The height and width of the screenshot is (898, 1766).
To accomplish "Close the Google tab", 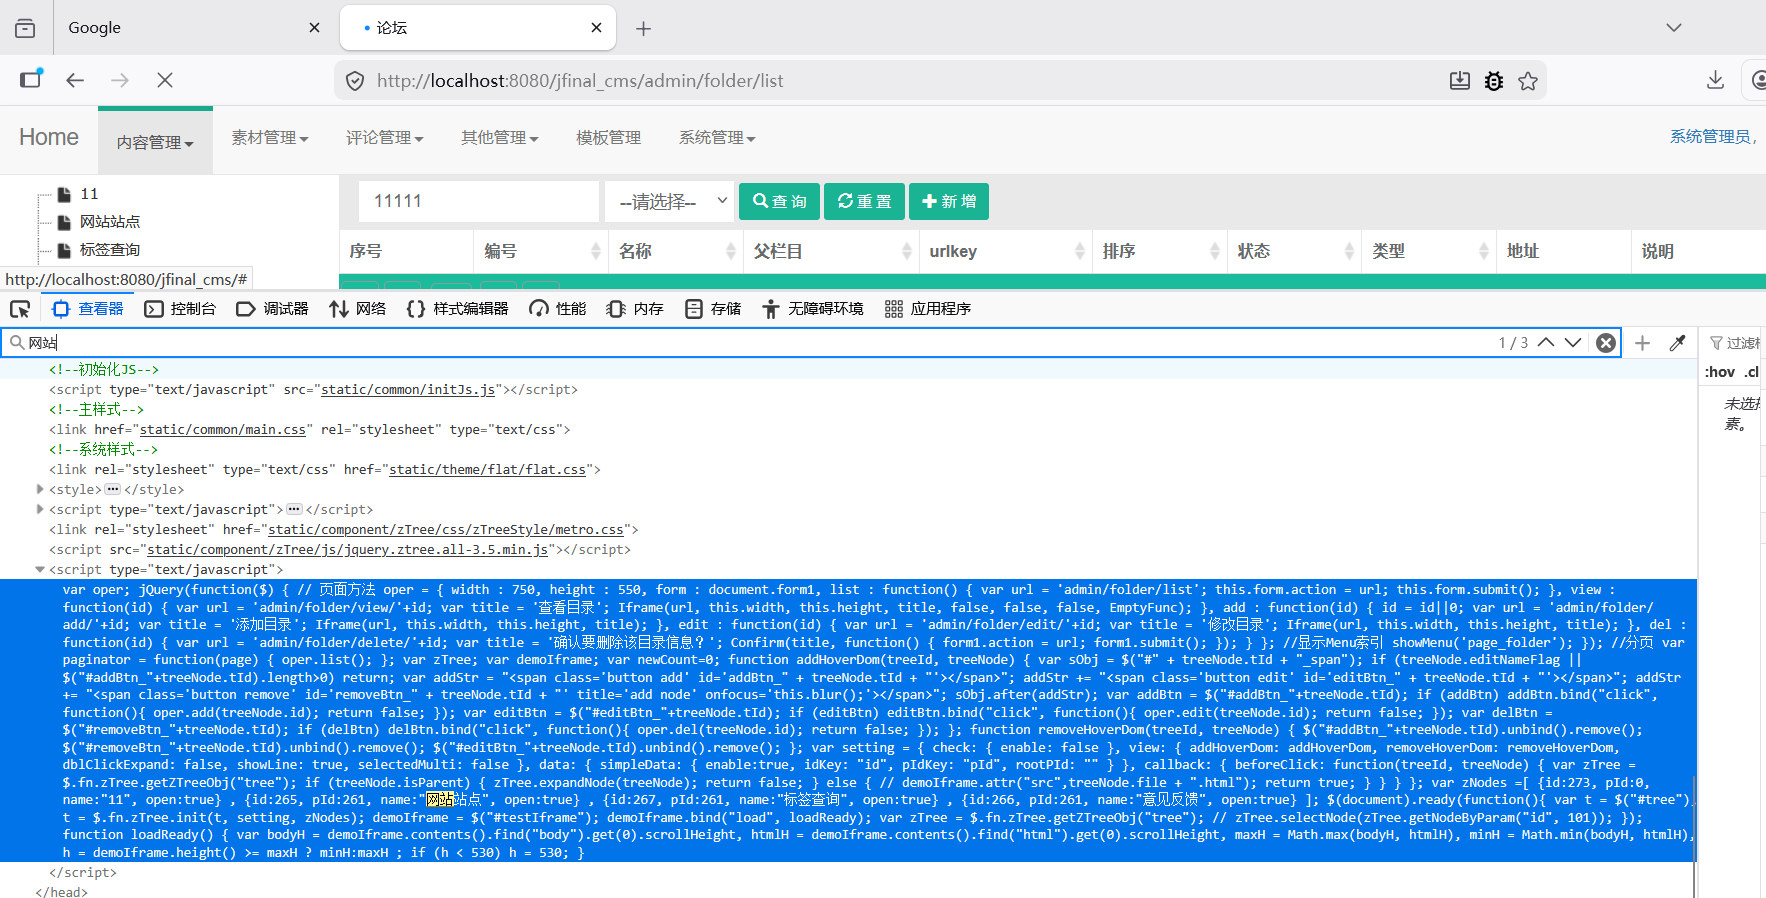I will [314, 28].
